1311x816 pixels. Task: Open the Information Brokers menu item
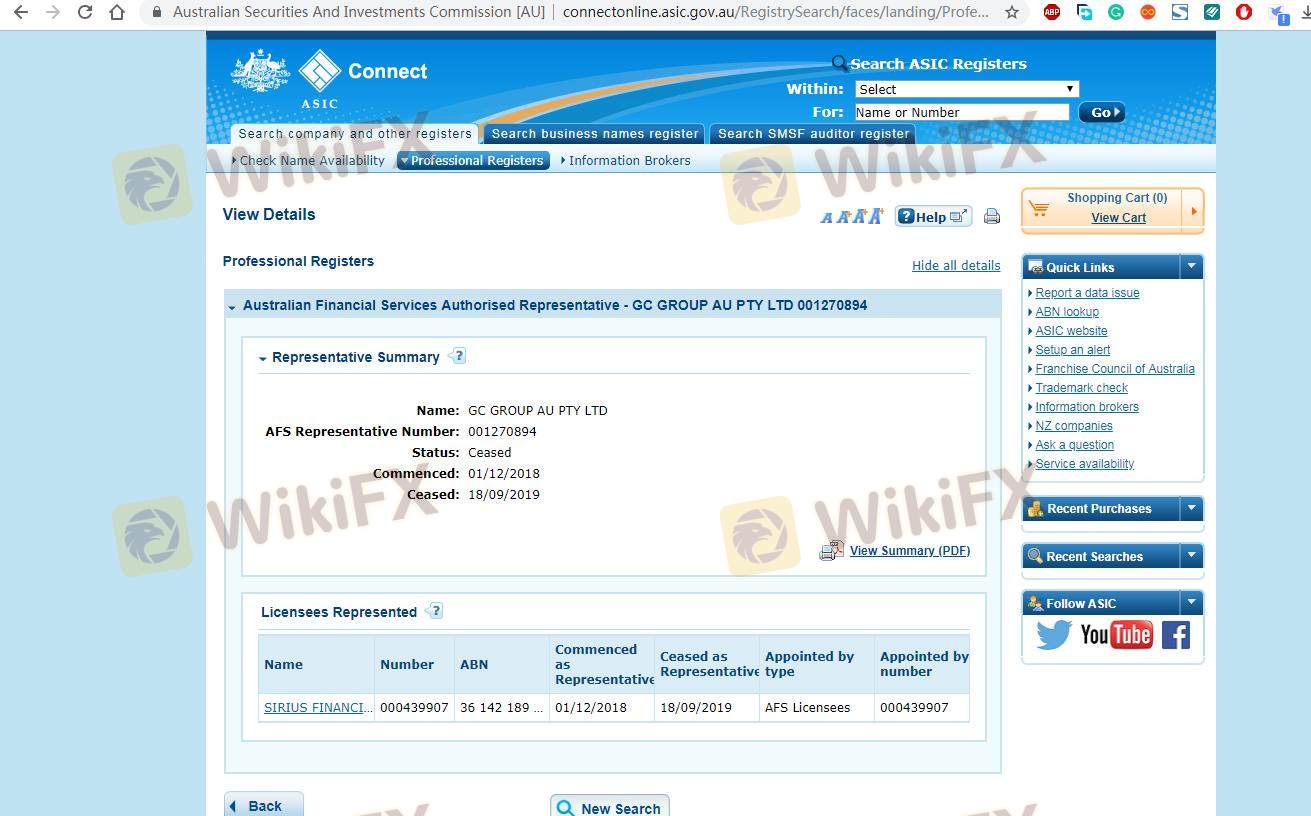point(629,160)
